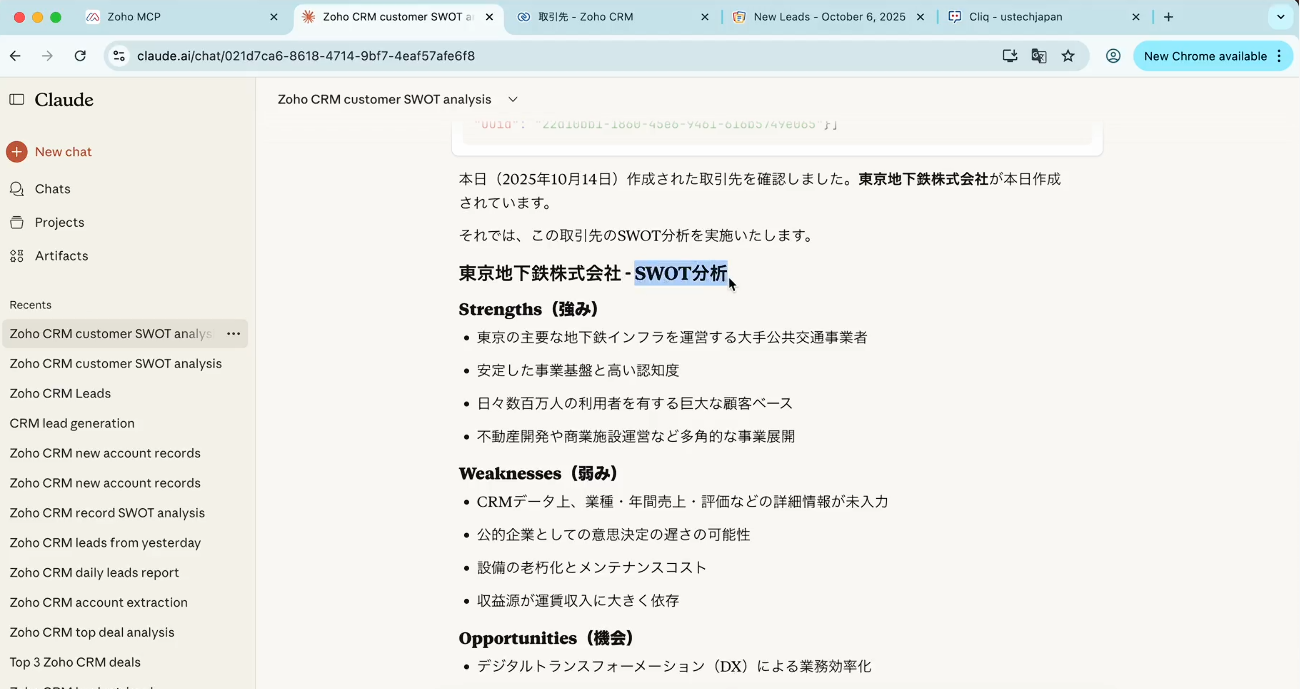Open the Chrome profile icon
The height and width of the screenshot is (689, 1300).
1113,56
